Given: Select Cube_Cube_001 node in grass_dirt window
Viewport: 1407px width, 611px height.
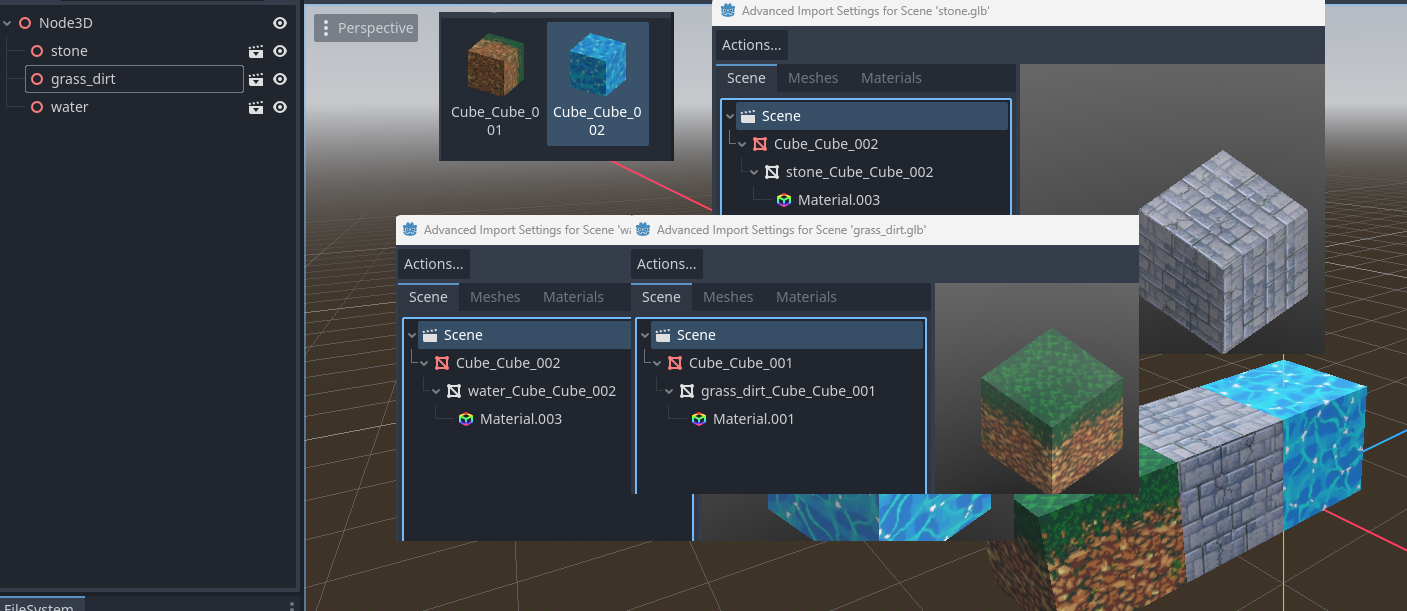Looking at the screenshot, I should tap(741, 363).
